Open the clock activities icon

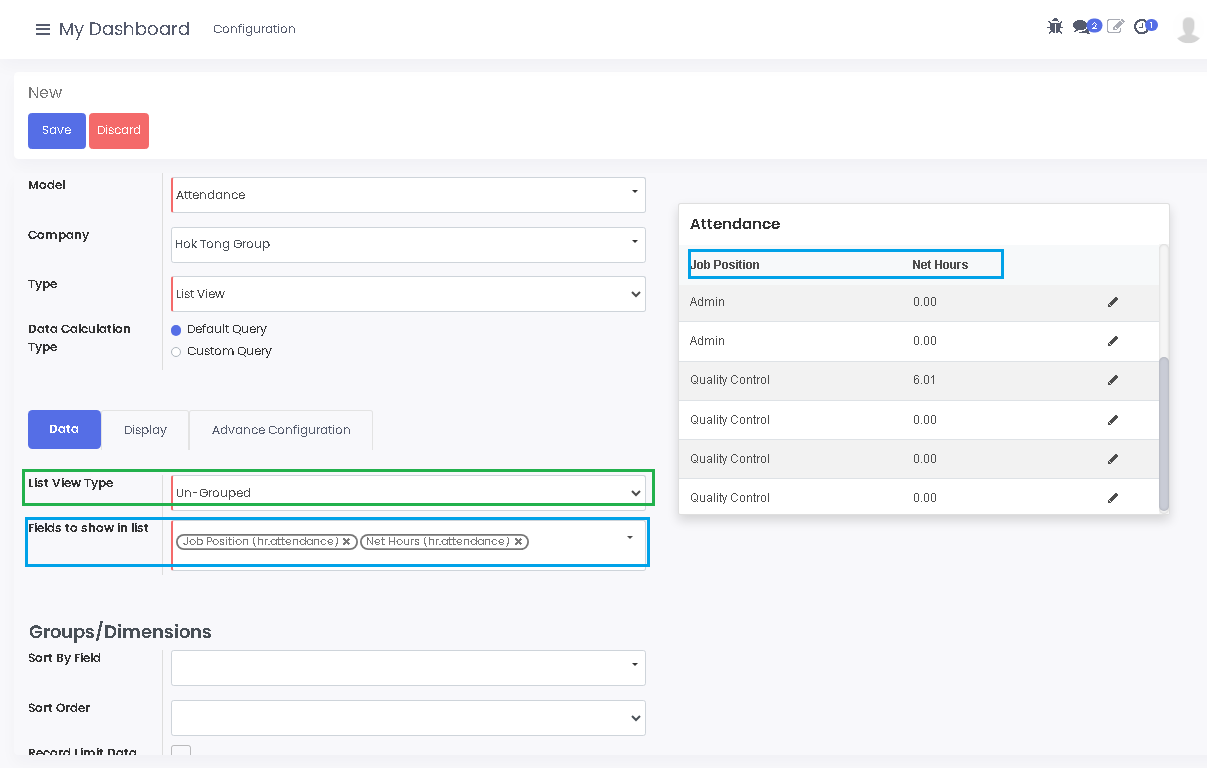pyautogui.click(x=1142, y=27)
